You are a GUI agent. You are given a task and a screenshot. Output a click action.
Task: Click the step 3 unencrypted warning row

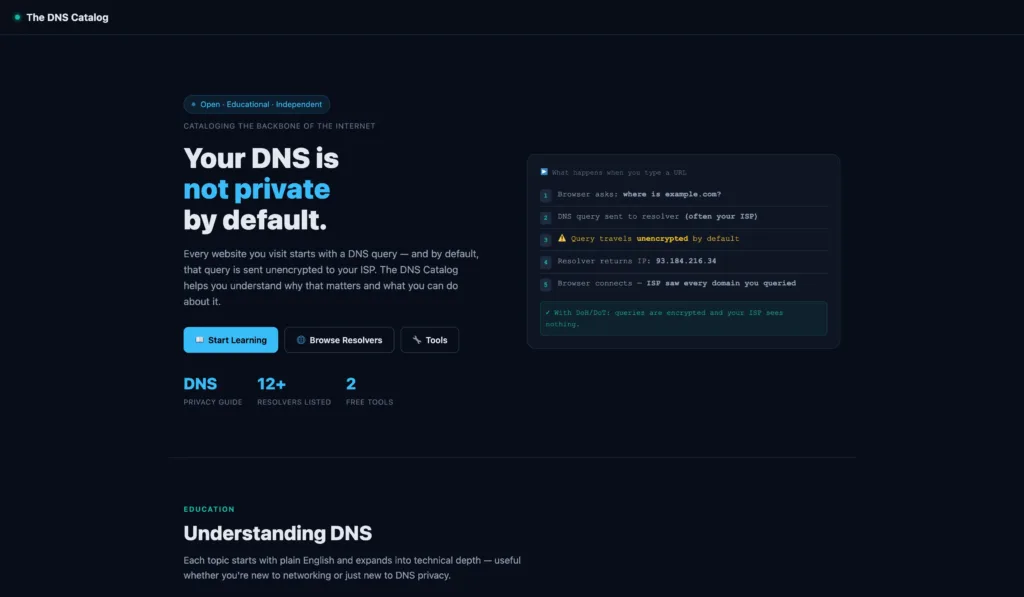click(683, 239)
